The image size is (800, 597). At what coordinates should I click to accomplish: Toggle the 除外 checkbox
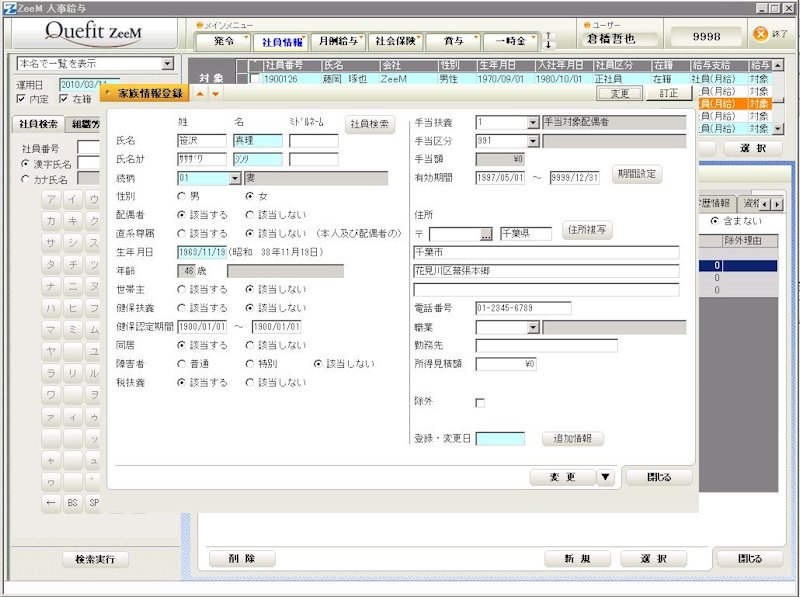pyautogui.click(x=480, y=403)
